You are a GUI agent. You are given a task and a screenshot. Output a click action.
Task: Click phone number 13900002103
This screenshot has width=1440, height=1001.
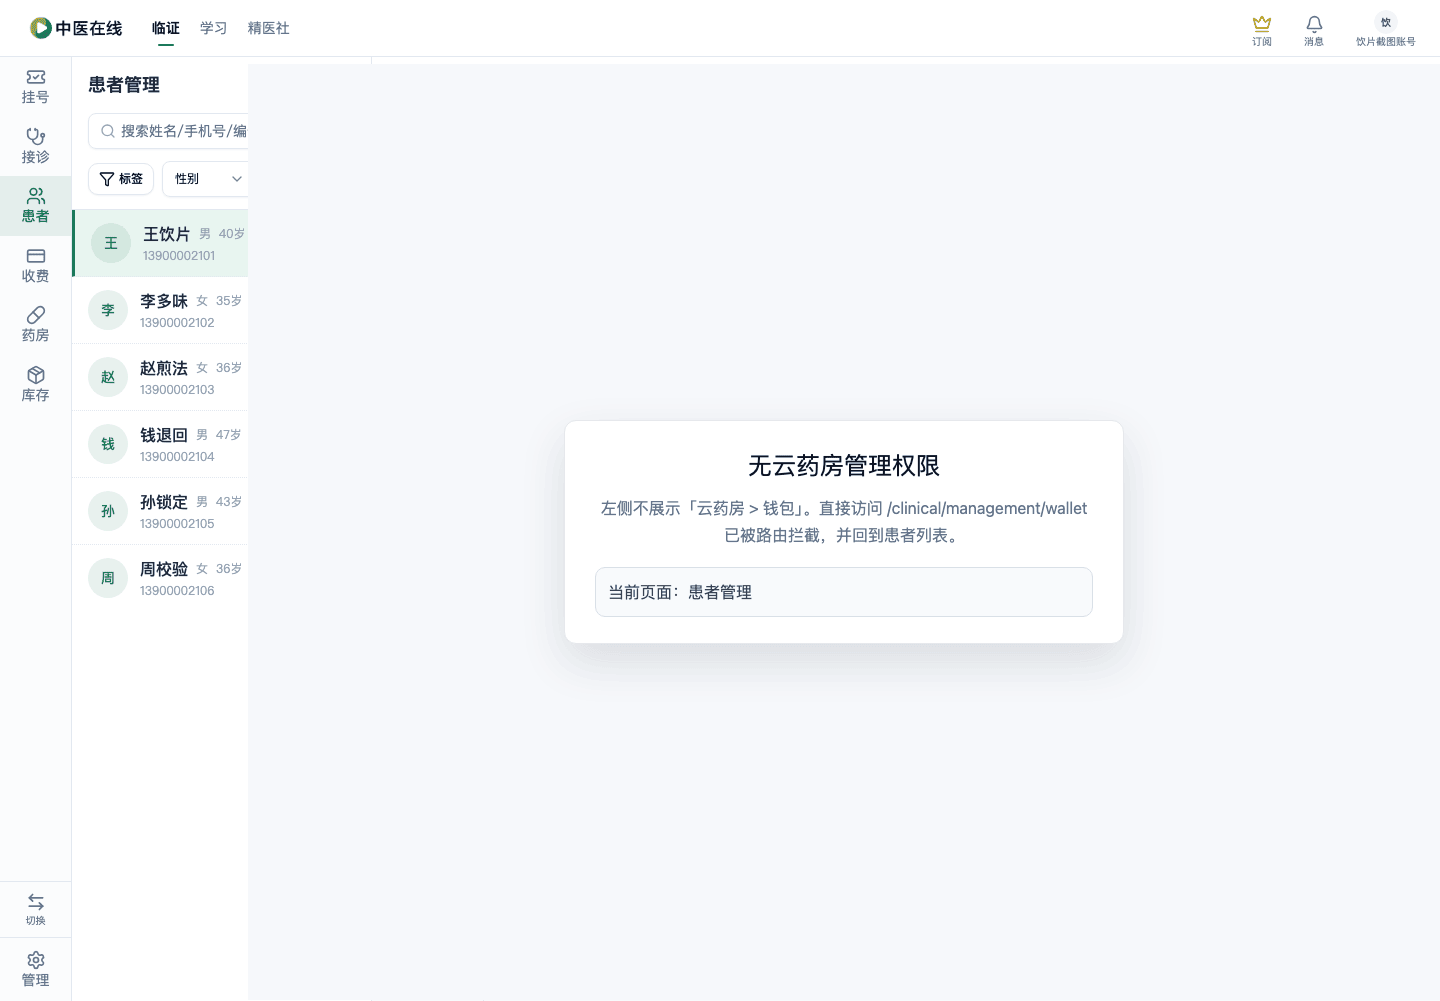click(x=177, y=390)
